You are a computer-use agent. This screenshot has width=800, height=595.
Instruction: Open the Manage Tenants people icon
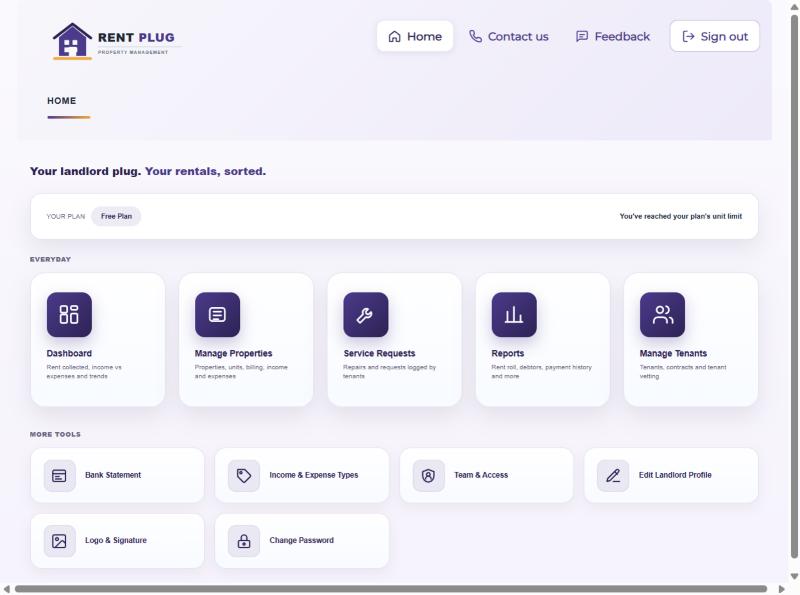[x=662, y=314]
